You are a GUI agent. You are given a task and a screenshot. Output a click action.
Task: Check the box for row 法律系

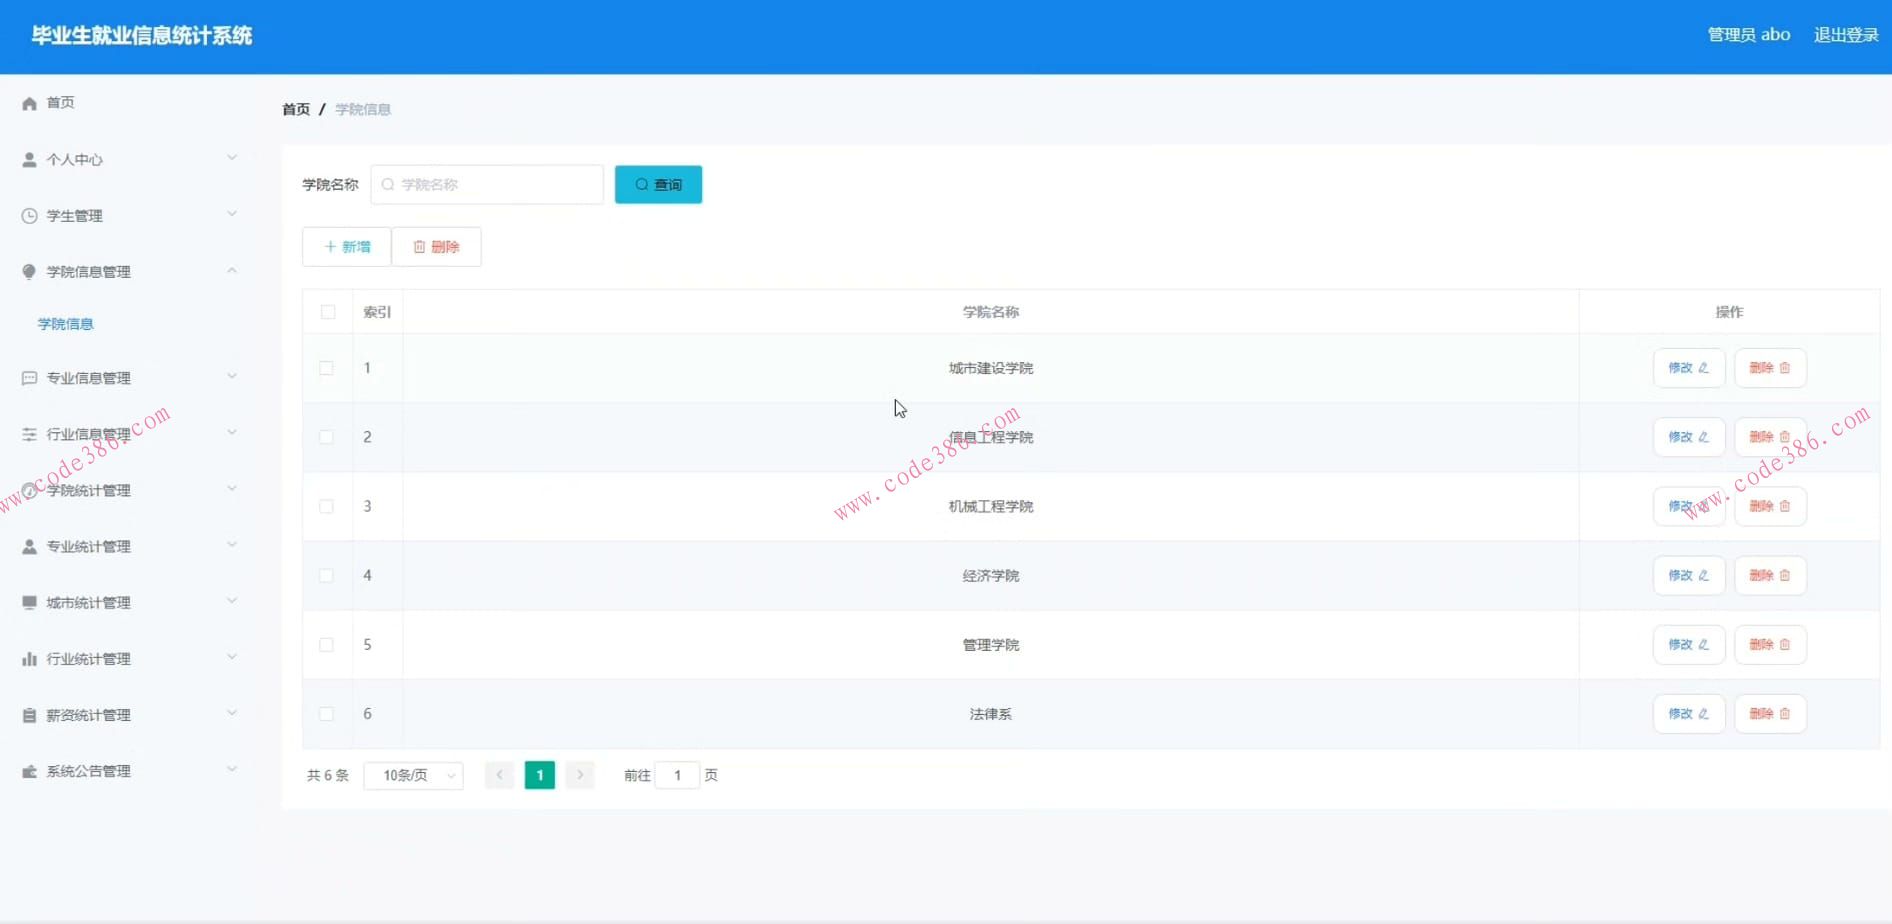[326, 714]
